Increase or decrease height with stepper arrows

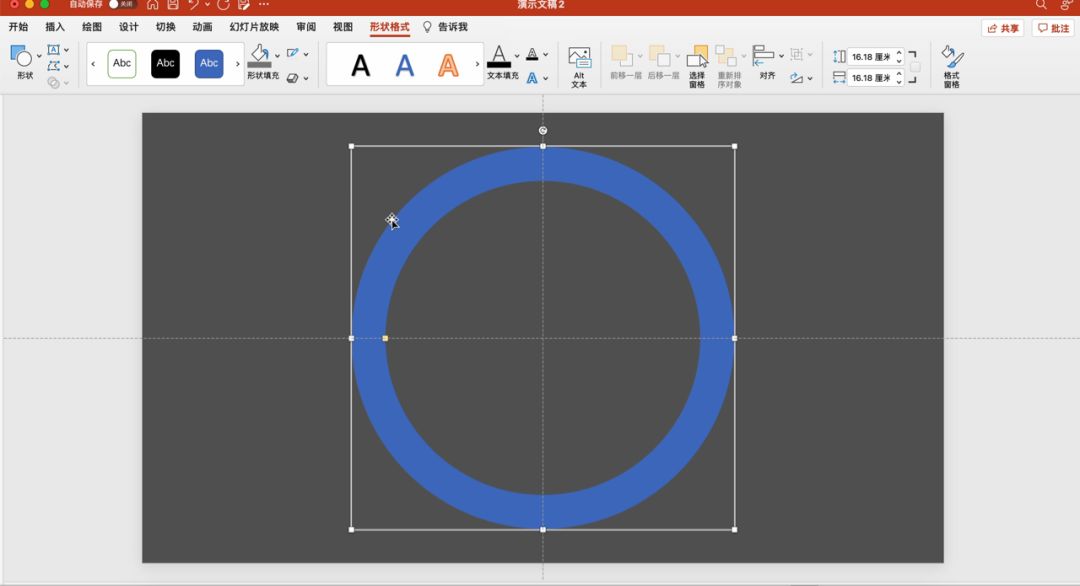point(899,57)
